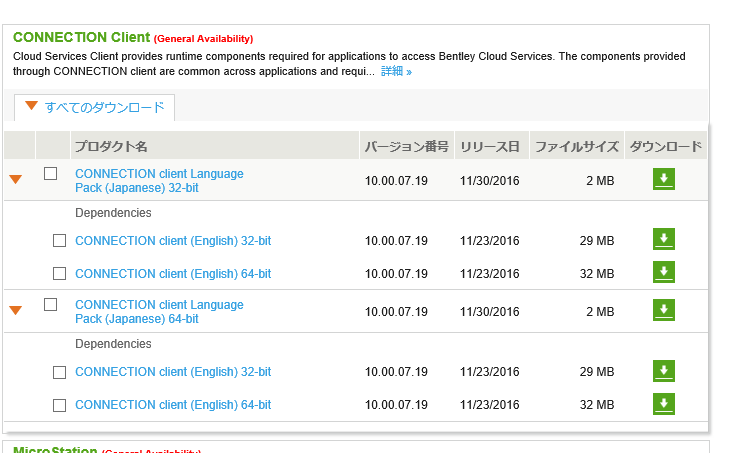
Task: Check English 64-bit dependency of Japanese 64-bit pack
Action: pyautogui.click(x=60, y=406)
